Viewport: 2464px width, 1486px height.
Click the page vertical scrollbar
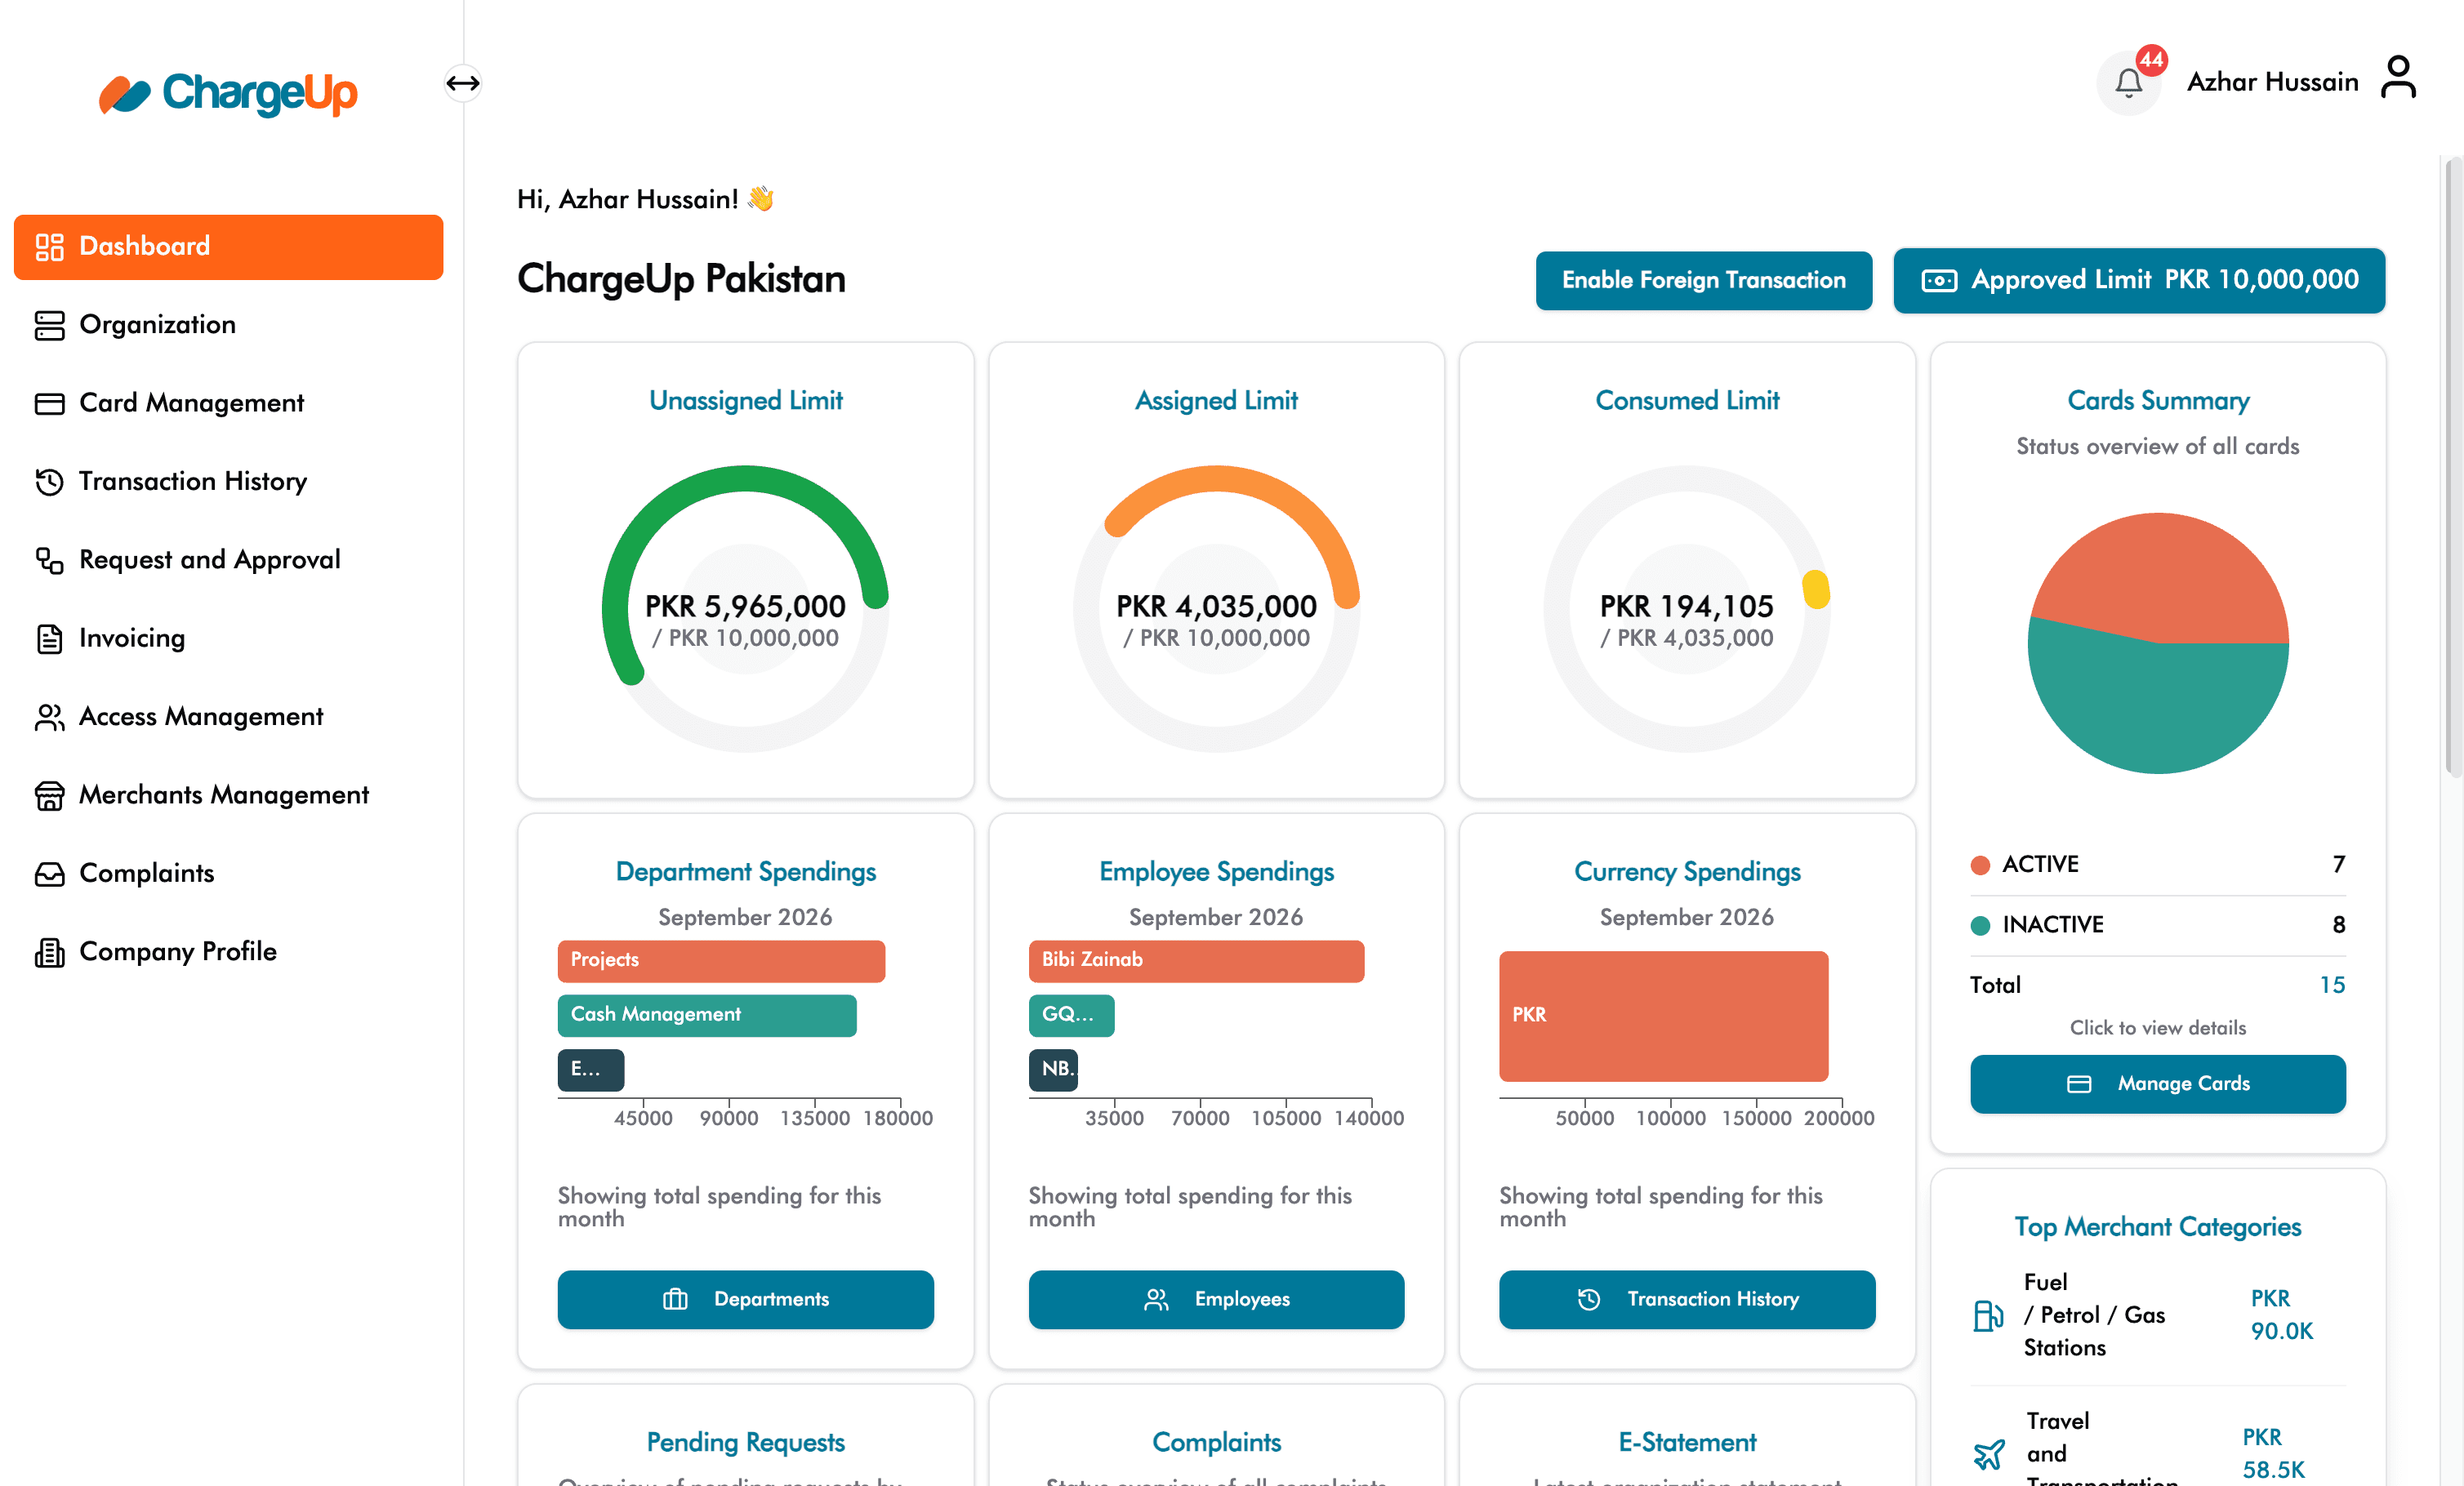click(2453, 466)
